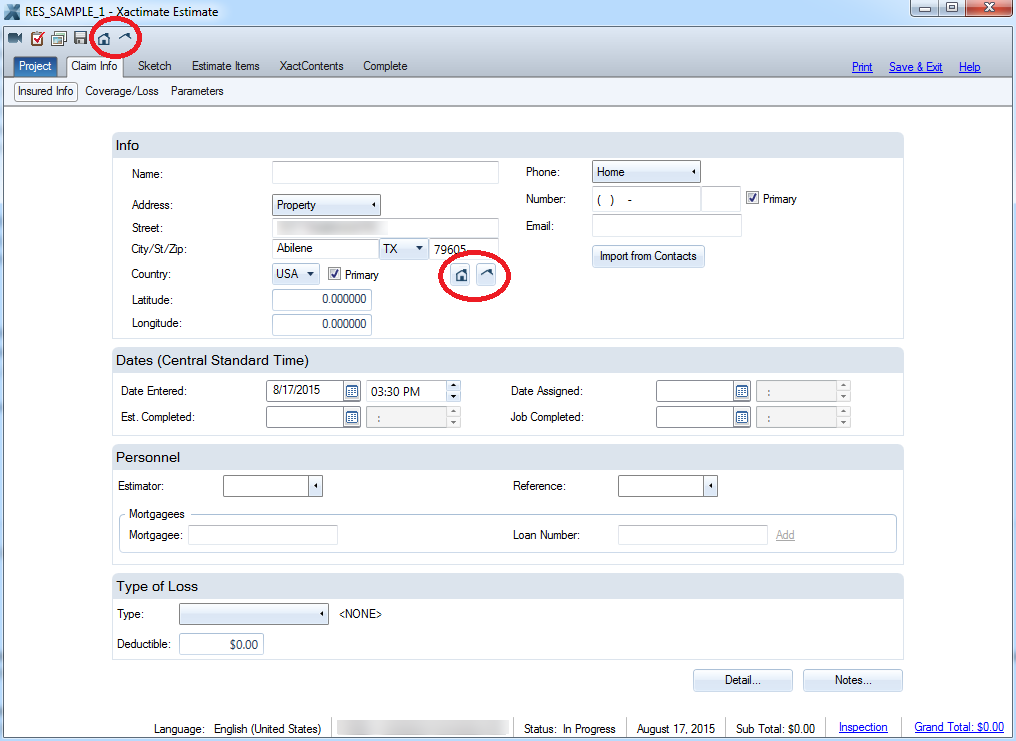Image resolution: width=1016 pixels, height=741 pixels.
Task: Open calendar picker for Job Completed
Action: [742, 418]
